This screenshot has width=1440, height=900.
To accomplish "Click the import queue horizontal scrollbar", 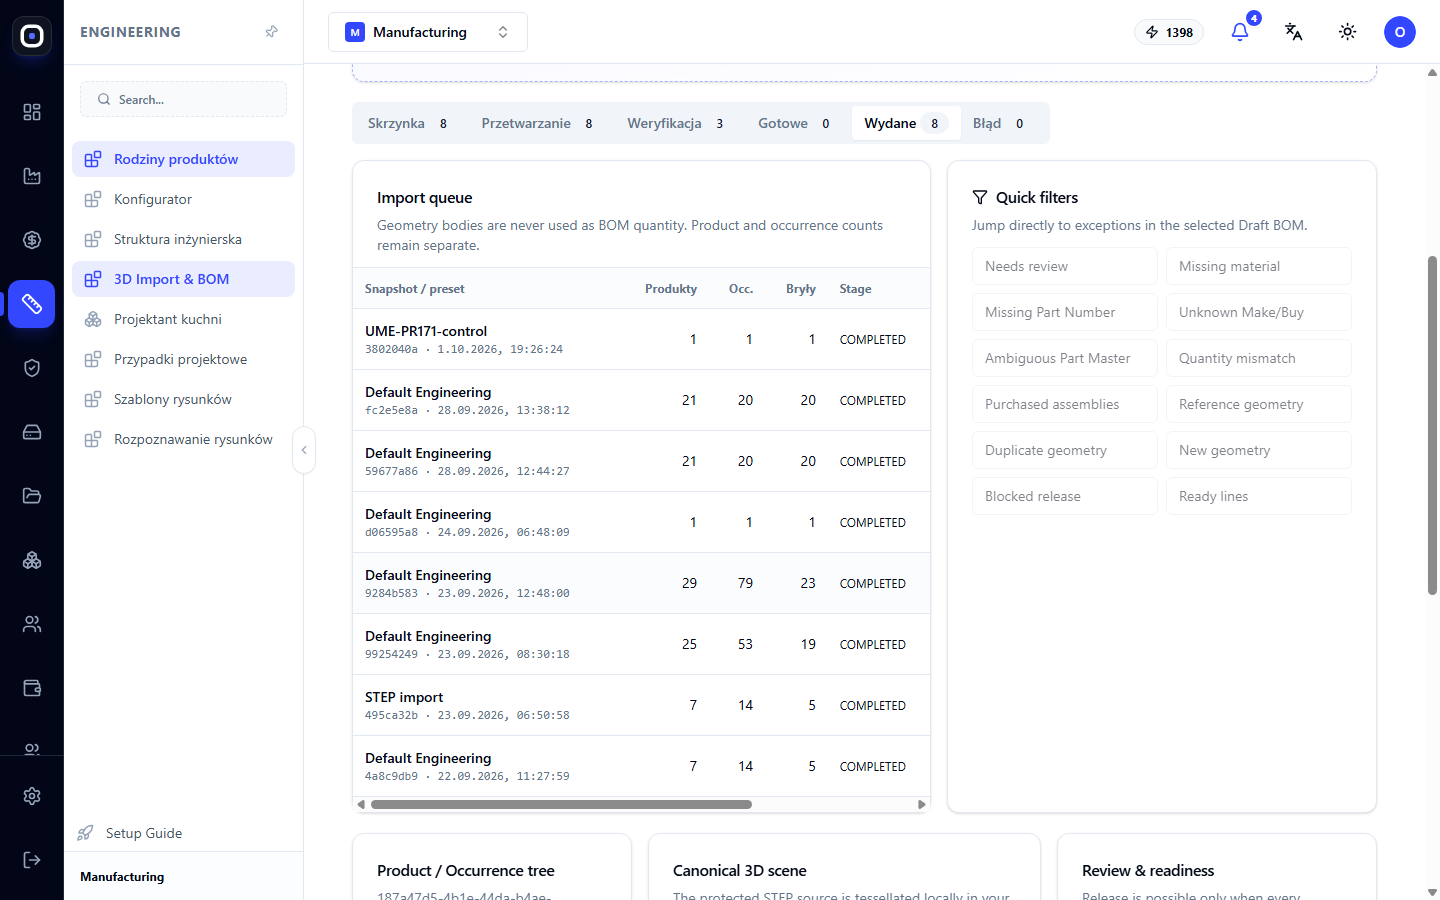I will click(561, 804).
